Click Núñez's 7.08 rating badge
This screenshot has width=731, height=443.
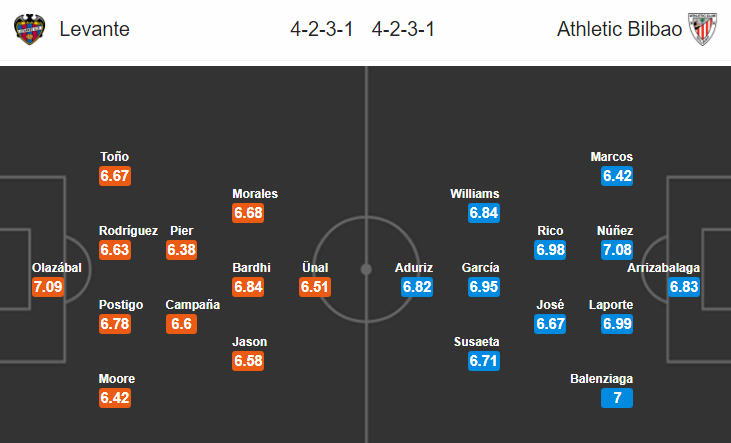[x=617, y=249]
